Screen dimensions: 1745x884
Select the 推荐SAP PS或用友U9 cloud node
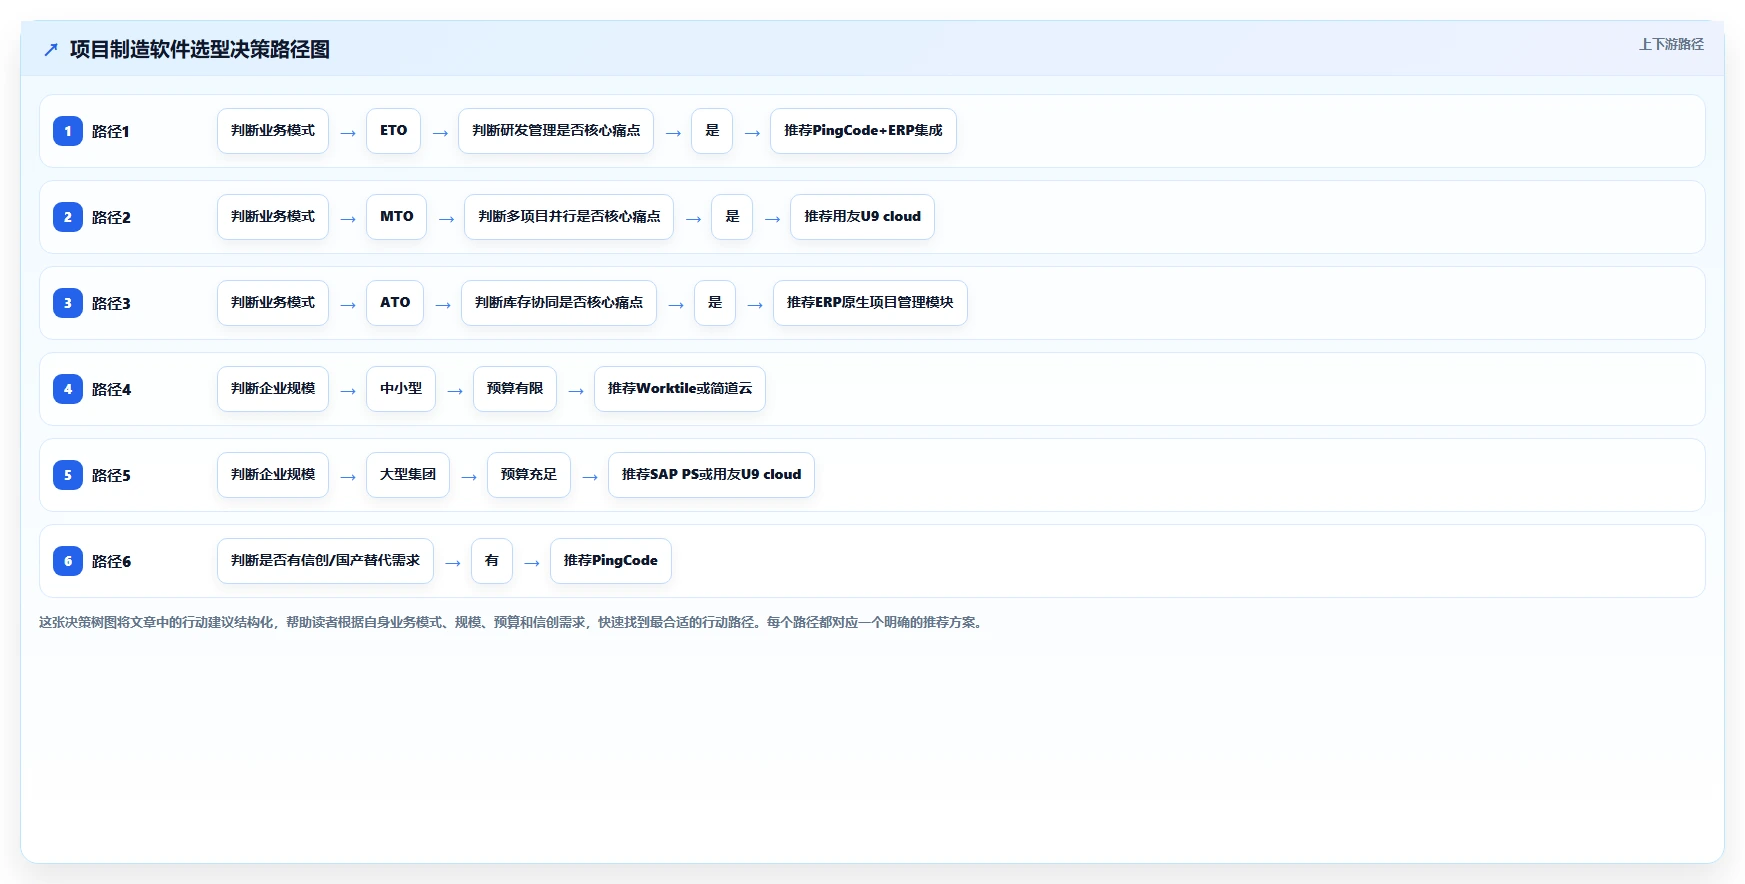pos(711,475)
